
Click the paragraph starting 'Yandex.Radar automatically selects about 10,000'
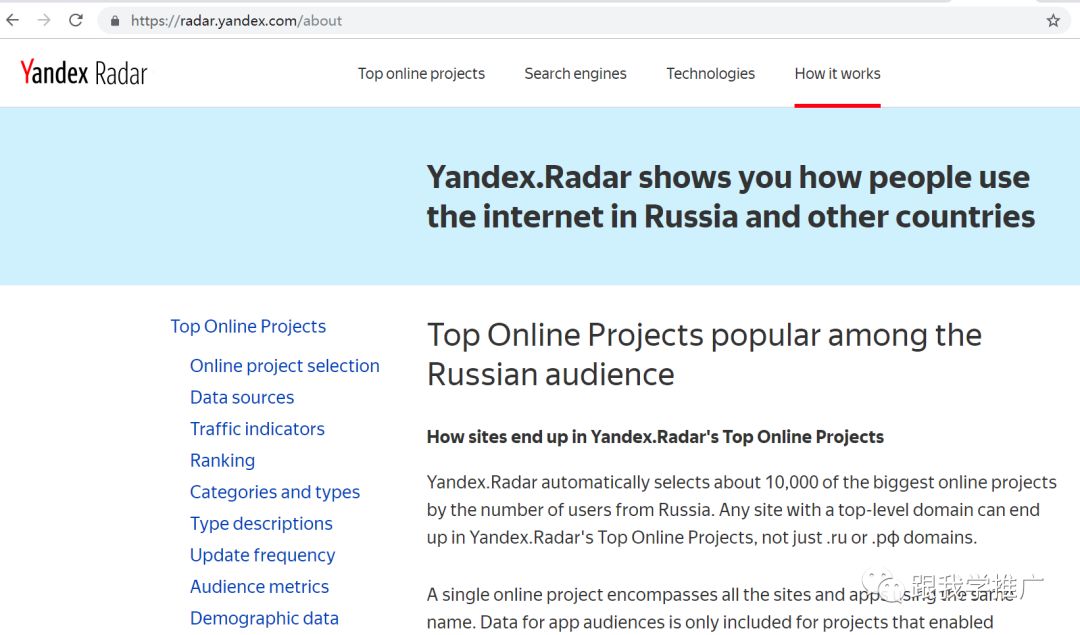pyautogui.click(x=742, y=510)
